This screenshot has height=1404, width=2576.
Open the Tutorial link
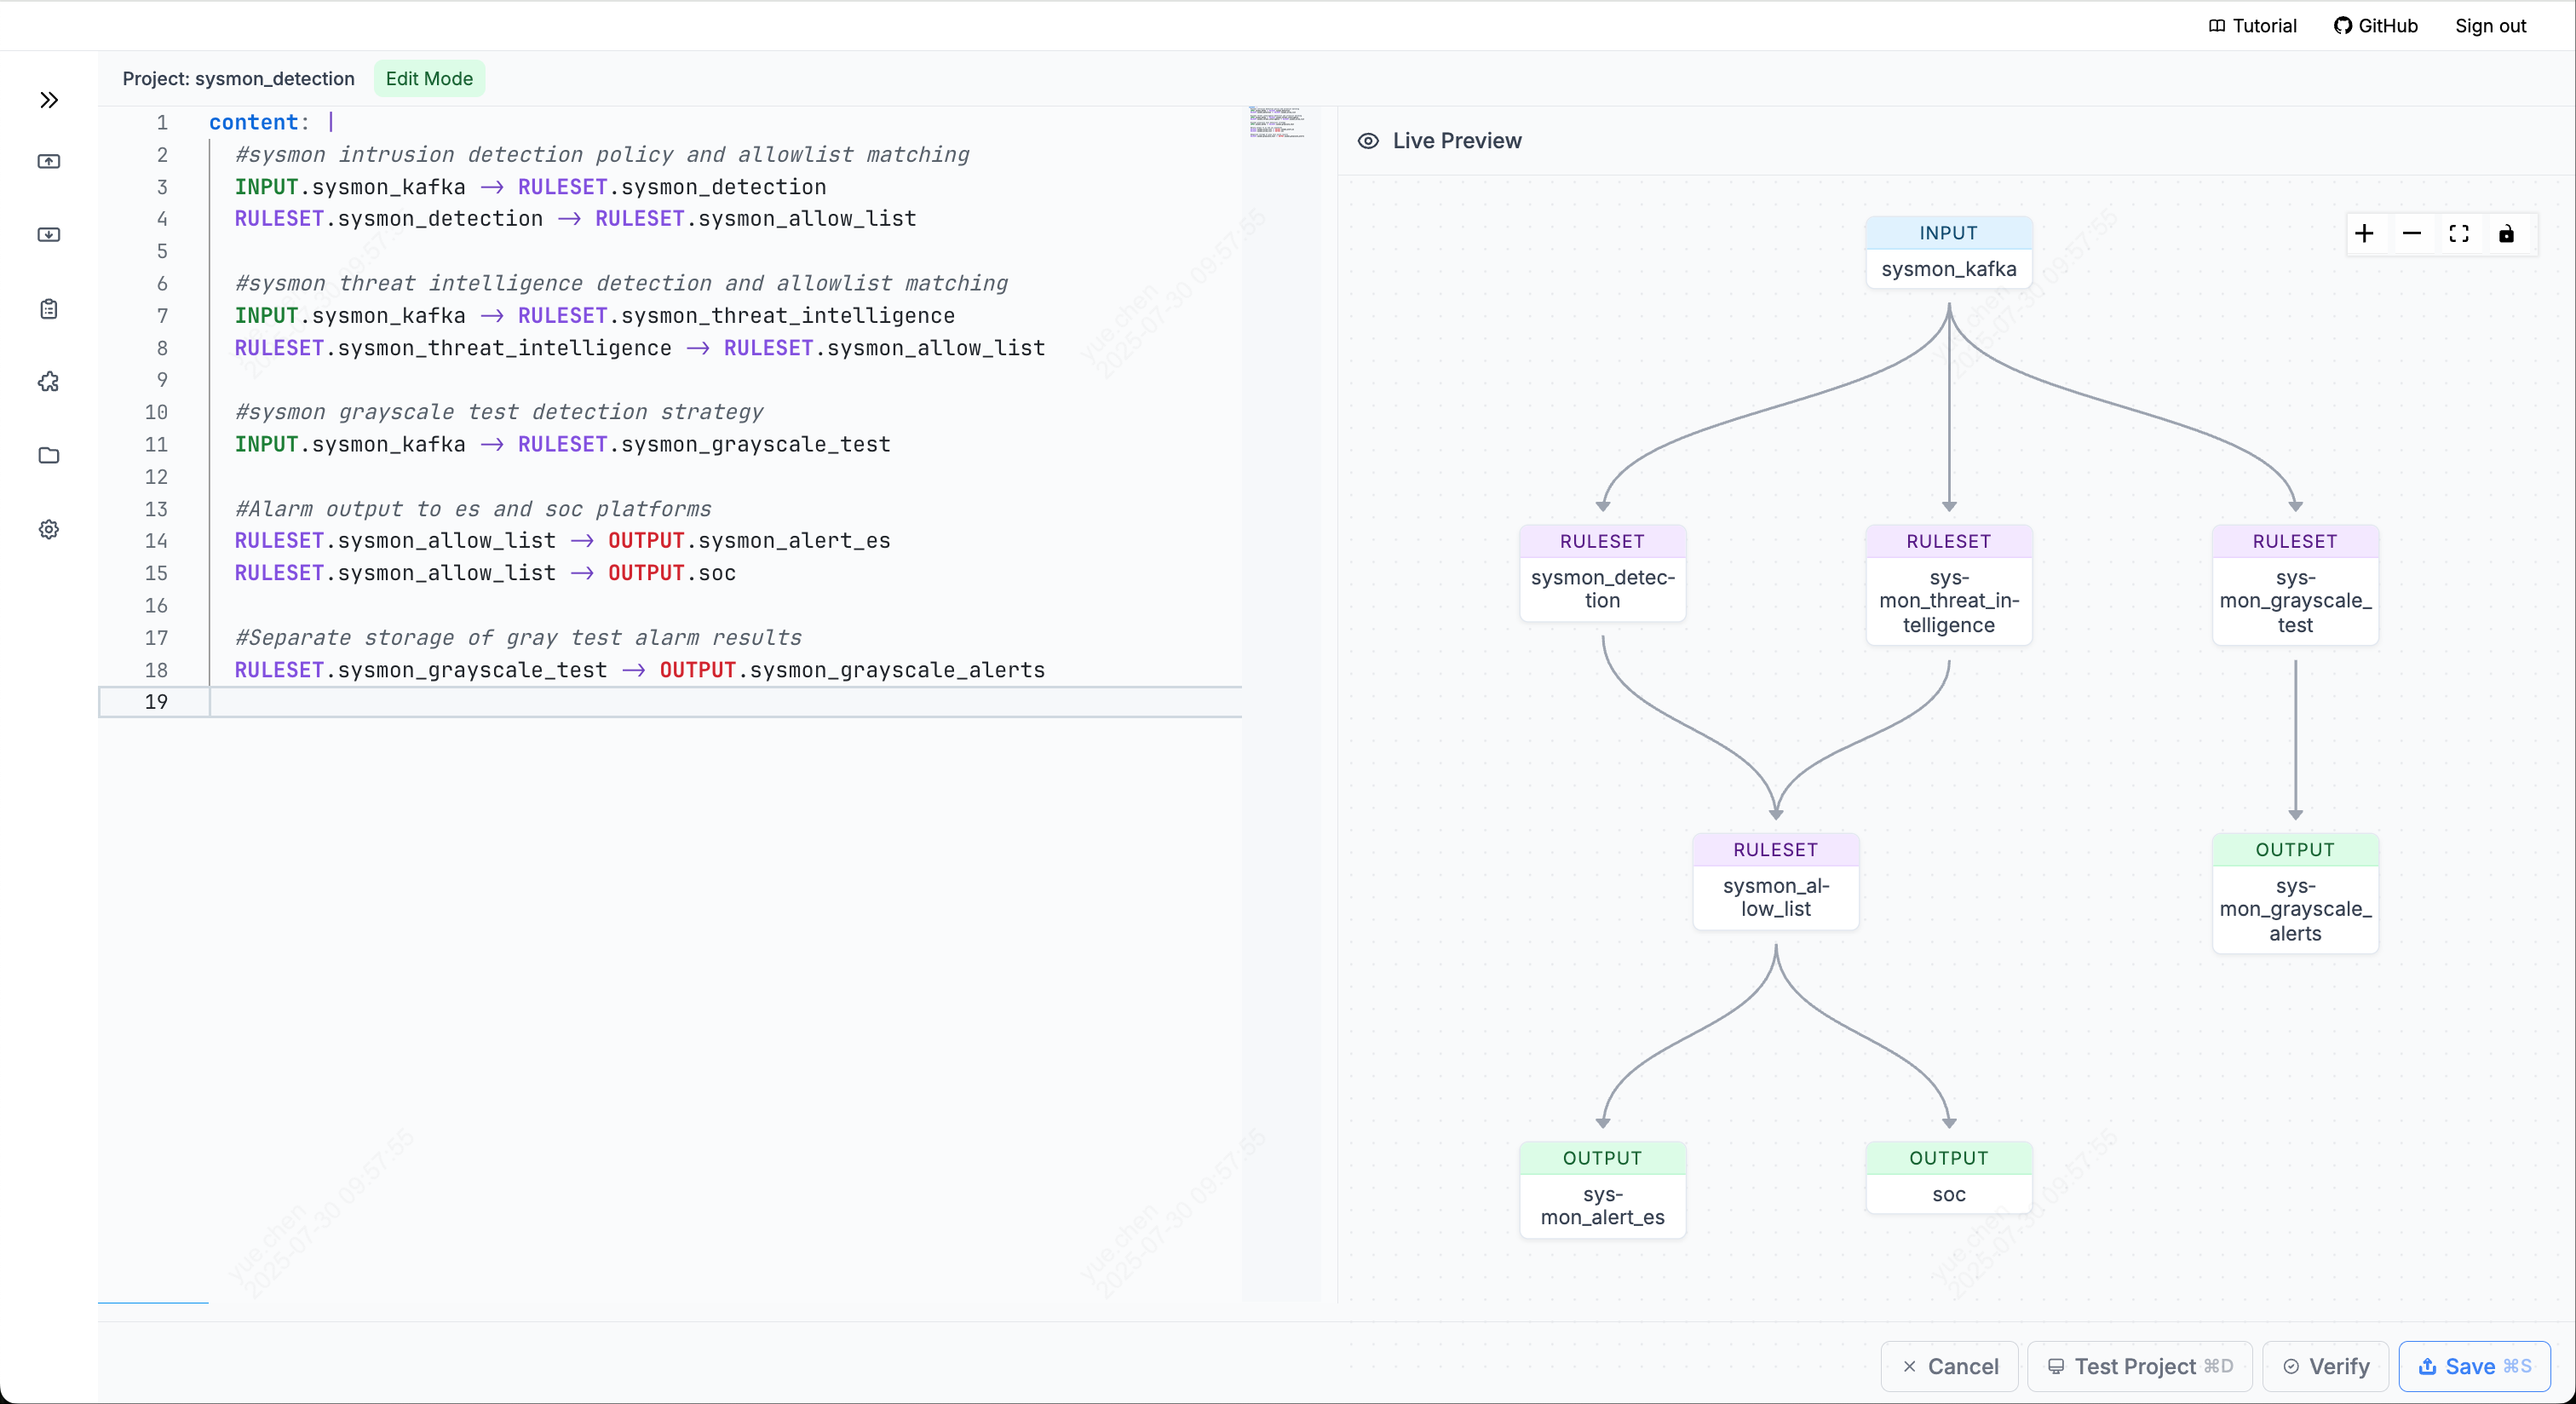2252,26
